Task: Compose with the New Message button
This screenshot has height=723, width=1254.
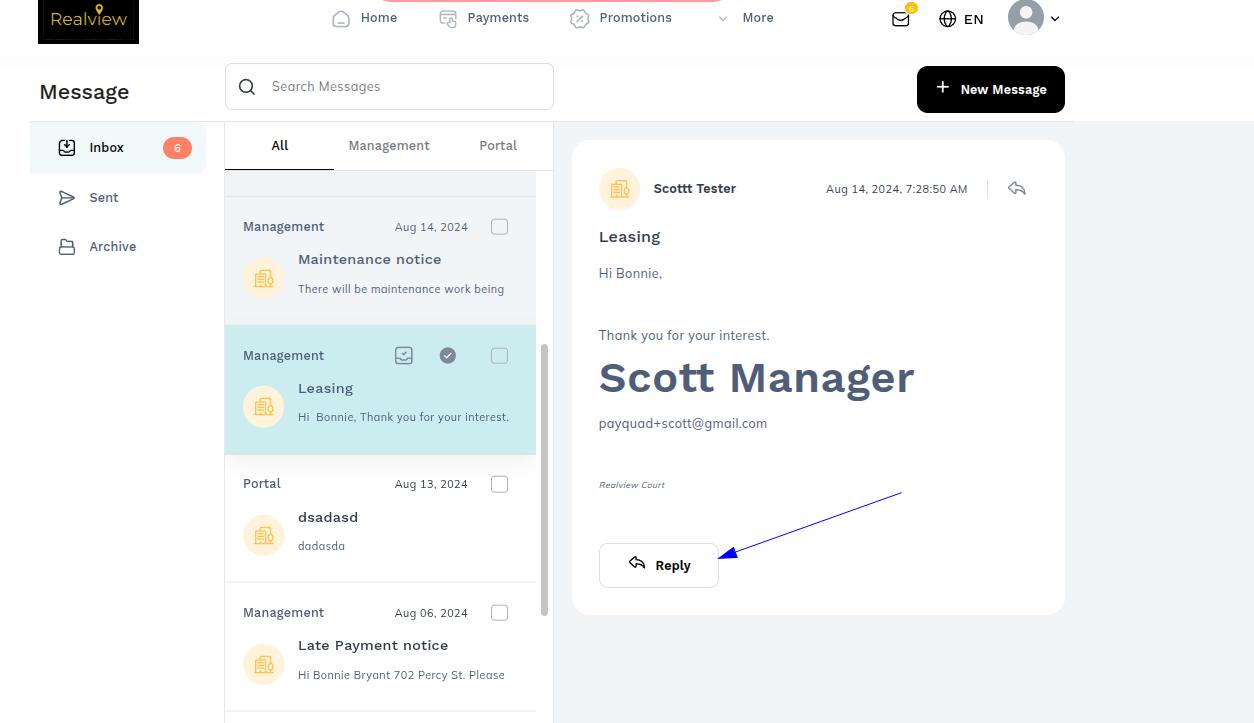Action: 991,89
